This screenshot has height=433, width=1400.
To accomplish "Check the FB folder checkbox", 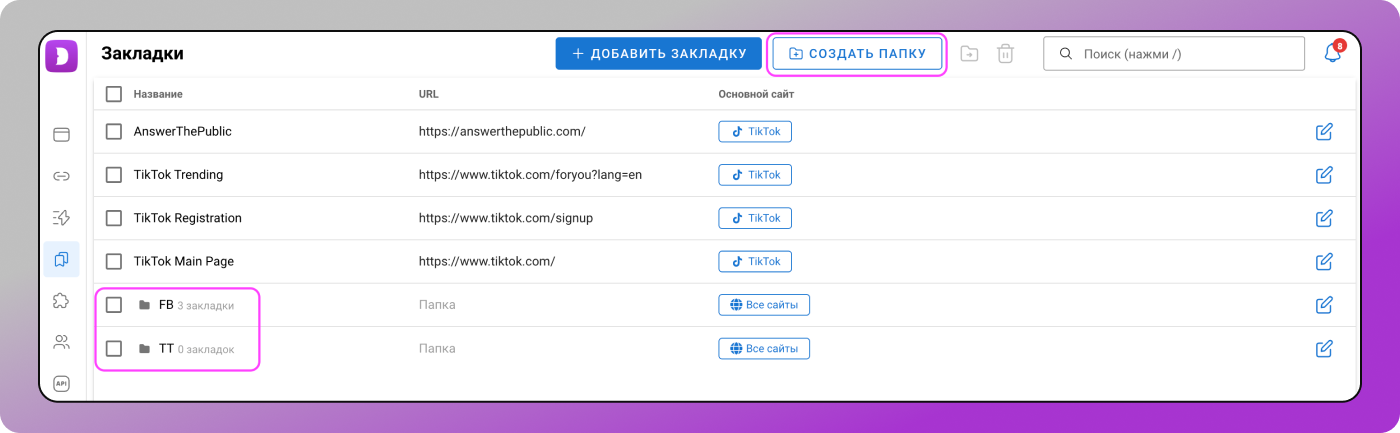I will point(114,305).
